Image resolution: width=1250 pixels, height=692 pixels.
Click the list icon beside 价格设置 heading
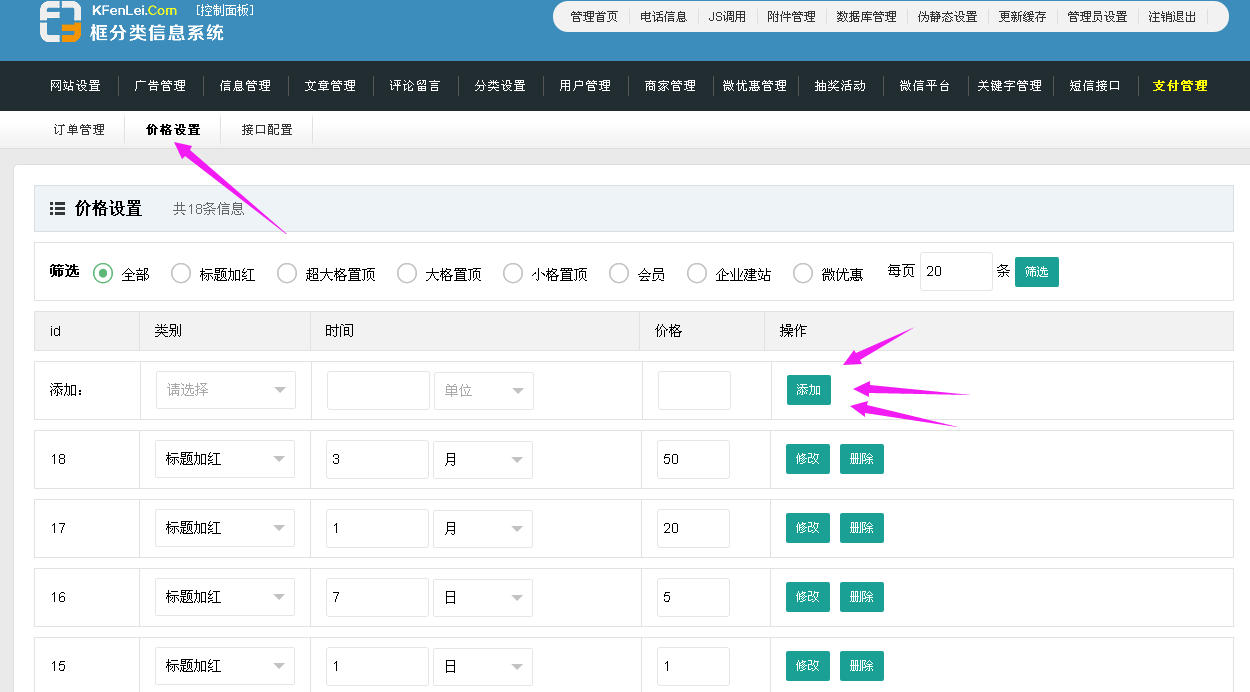click(x=58, y=209)
